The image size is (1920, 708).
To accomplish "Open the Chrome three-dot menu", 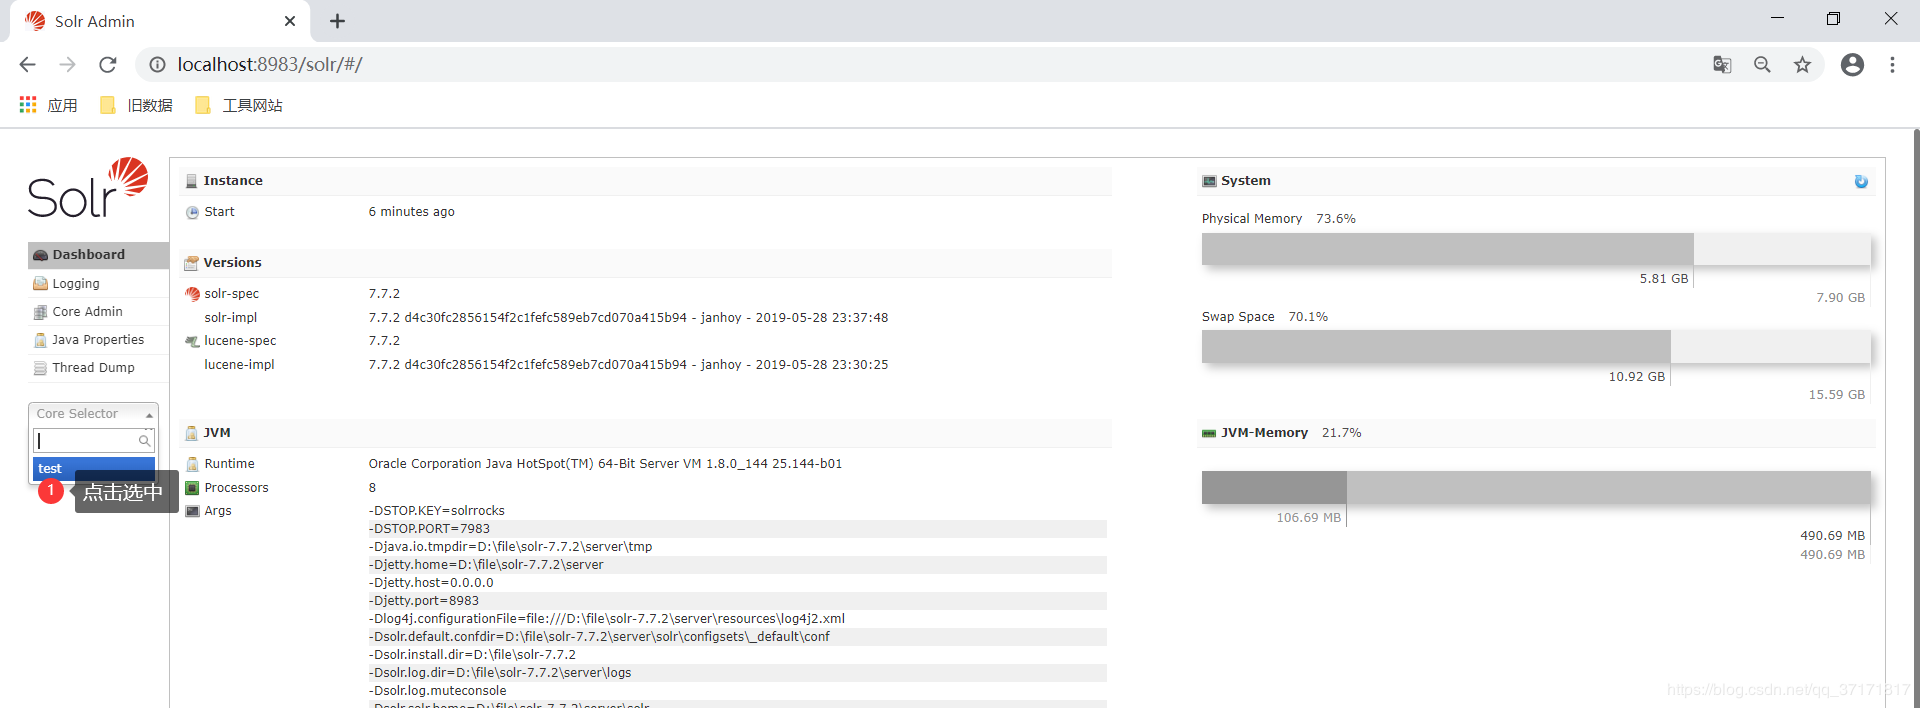I will click(1892, 65).
